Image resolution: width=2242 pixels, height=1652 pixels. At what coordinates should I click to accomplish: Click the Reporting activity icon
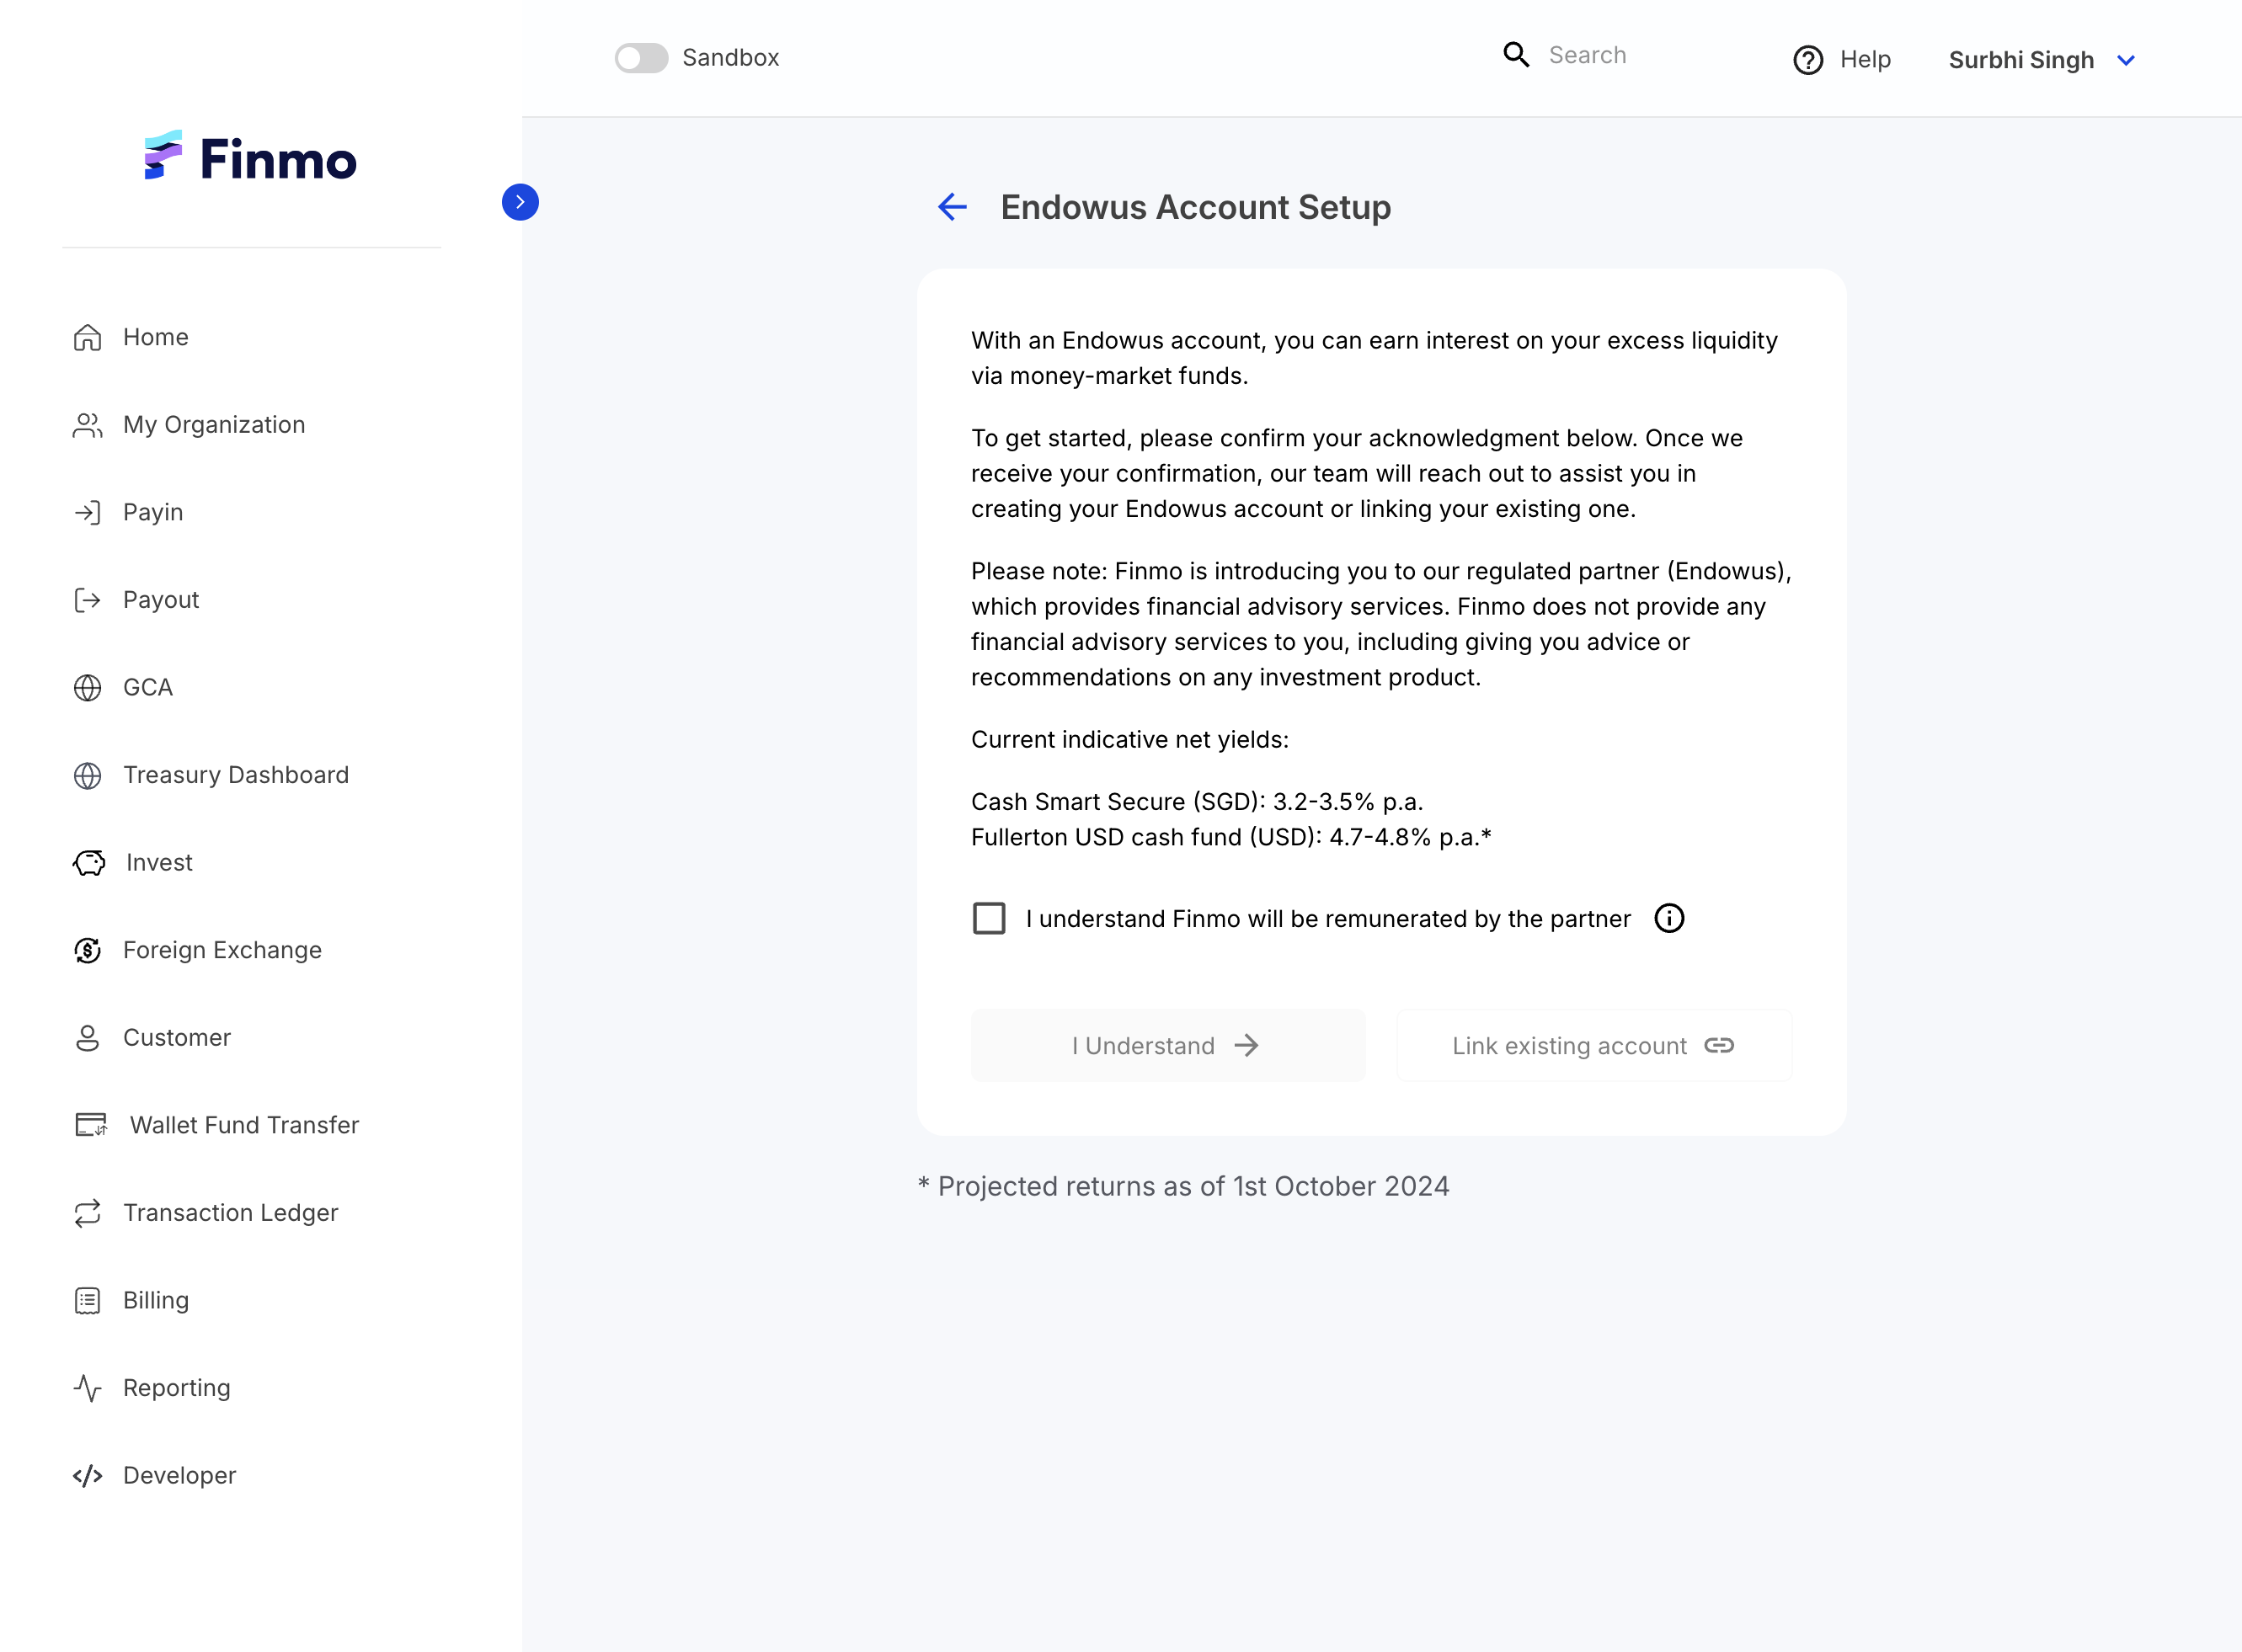tap(88, 1388)
